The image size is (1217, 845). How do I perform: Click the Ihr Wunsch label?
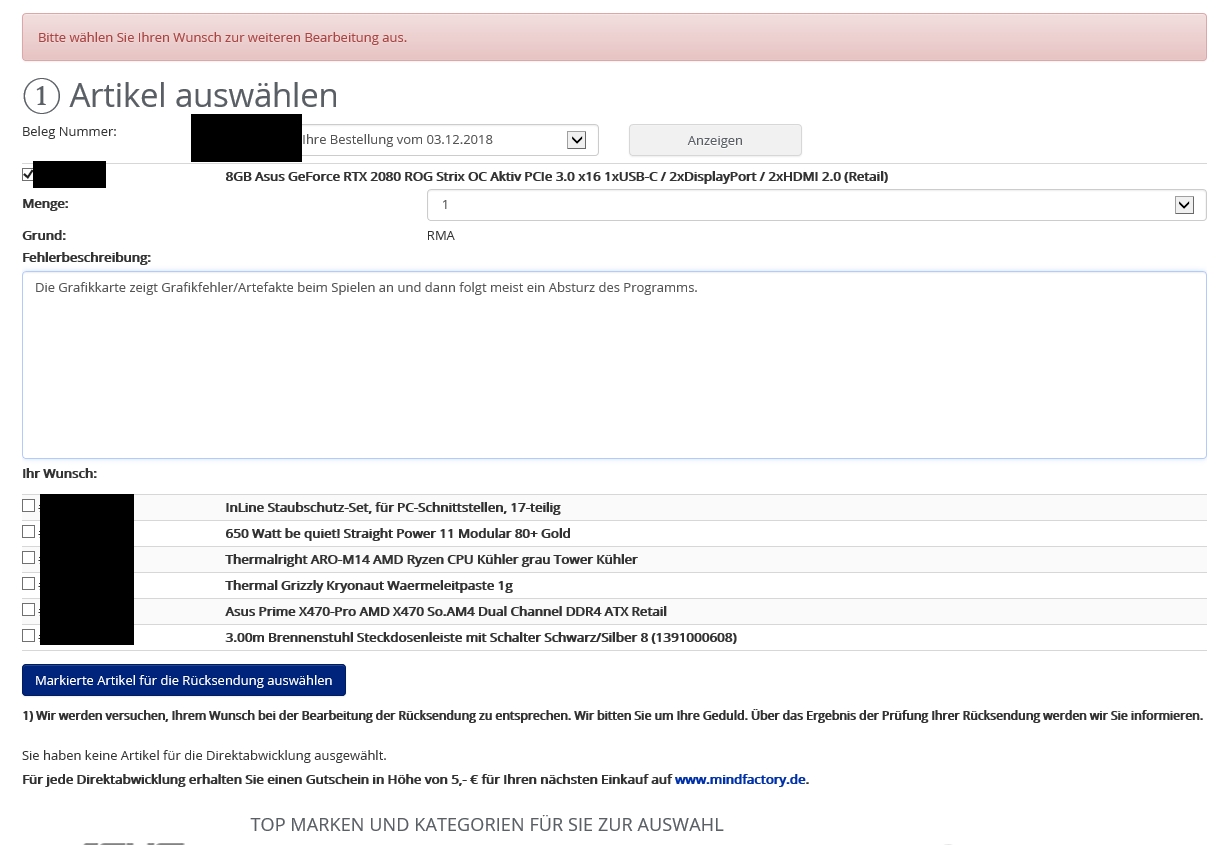(x=60, y=474)
